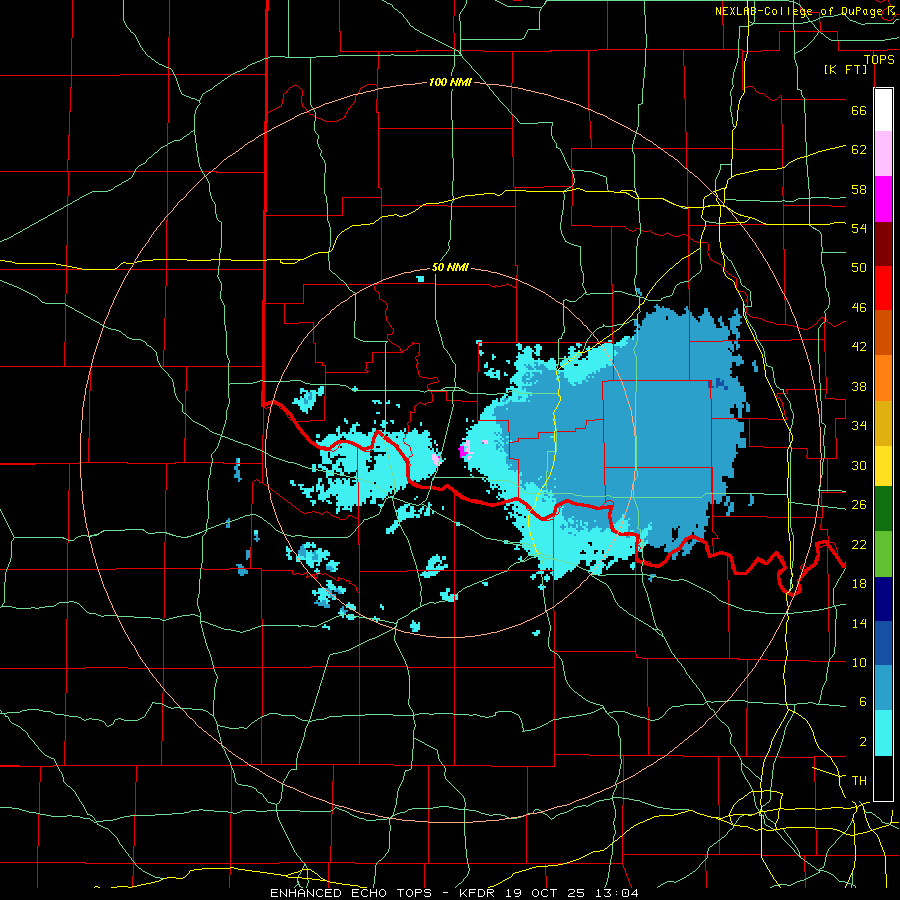Select the cyan legend swatch

(883, 733)
